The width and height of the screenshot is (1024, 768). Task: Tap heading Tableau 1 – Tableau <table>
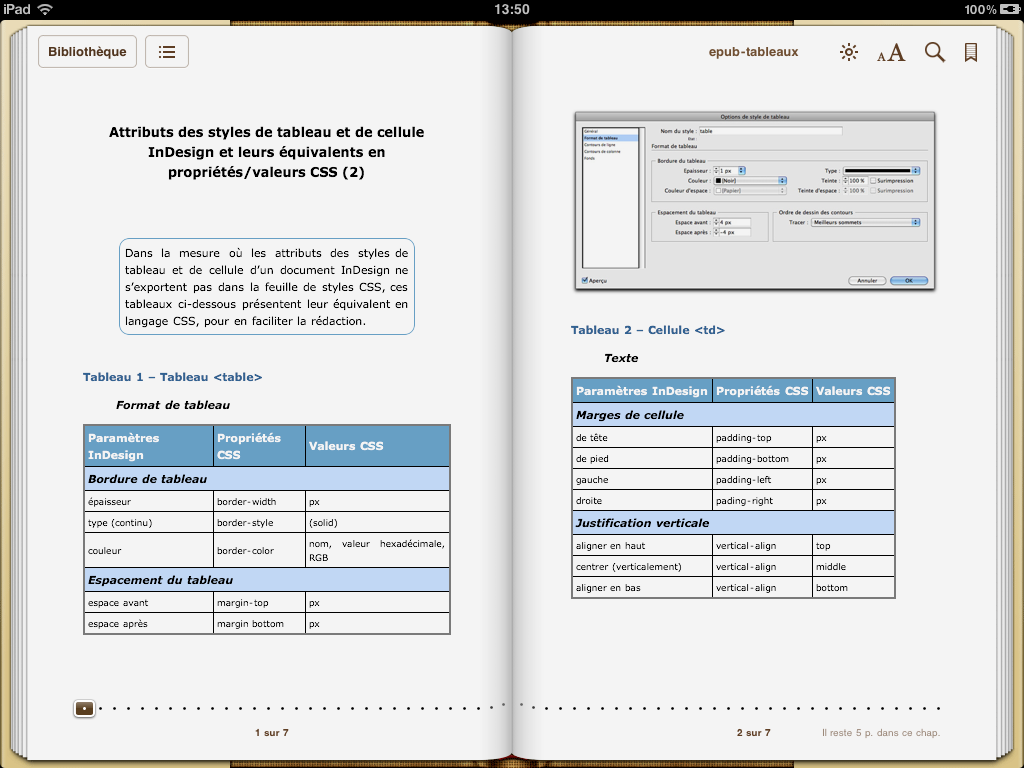172,377
